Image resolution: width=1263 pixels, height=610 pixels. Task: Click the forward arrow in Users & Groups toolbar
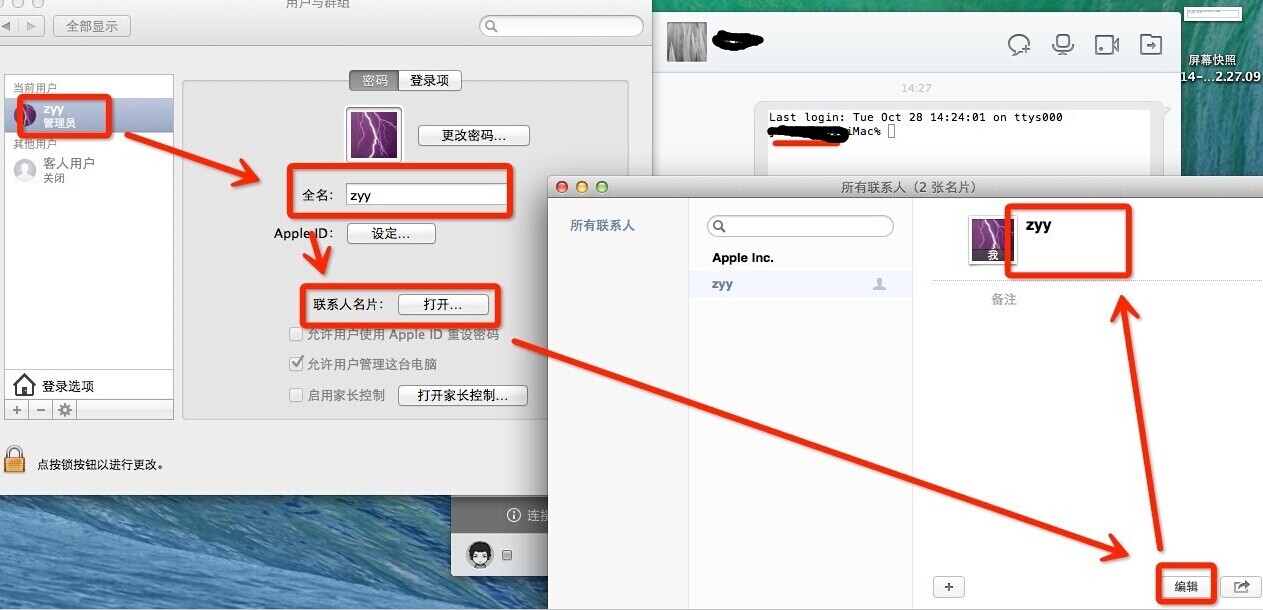pos(32,26)
